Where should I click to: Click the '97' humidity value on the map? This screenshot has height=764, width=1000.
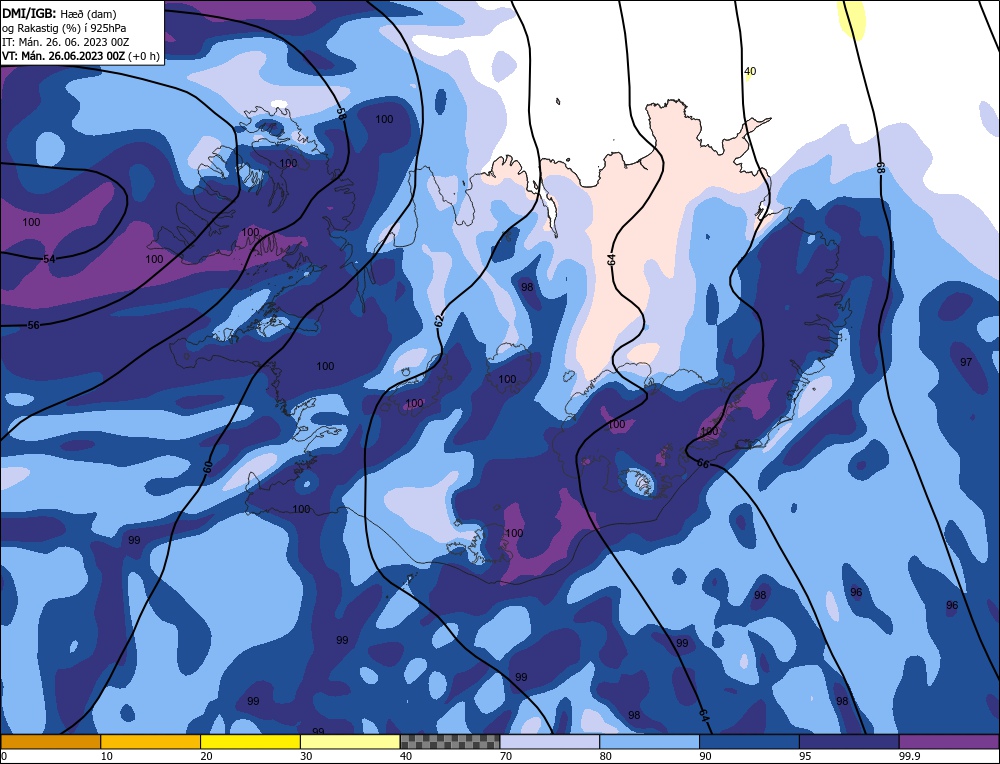coord(966,362)
